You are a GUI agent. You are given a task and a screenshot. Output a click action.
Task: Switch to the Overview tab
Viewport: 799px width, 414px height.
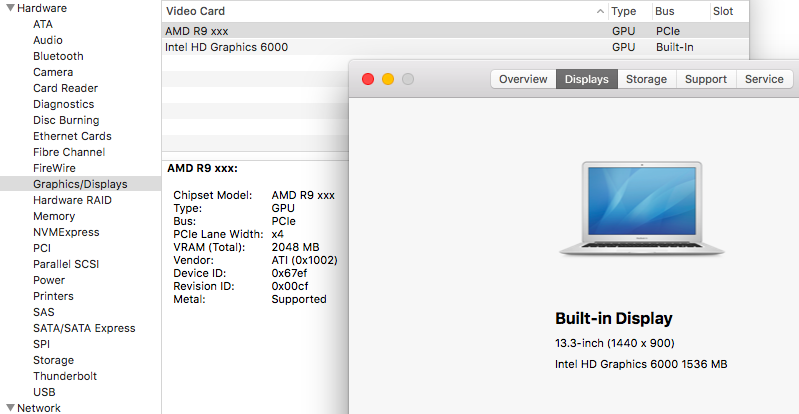pyautogui.click(x=523, y=79)
